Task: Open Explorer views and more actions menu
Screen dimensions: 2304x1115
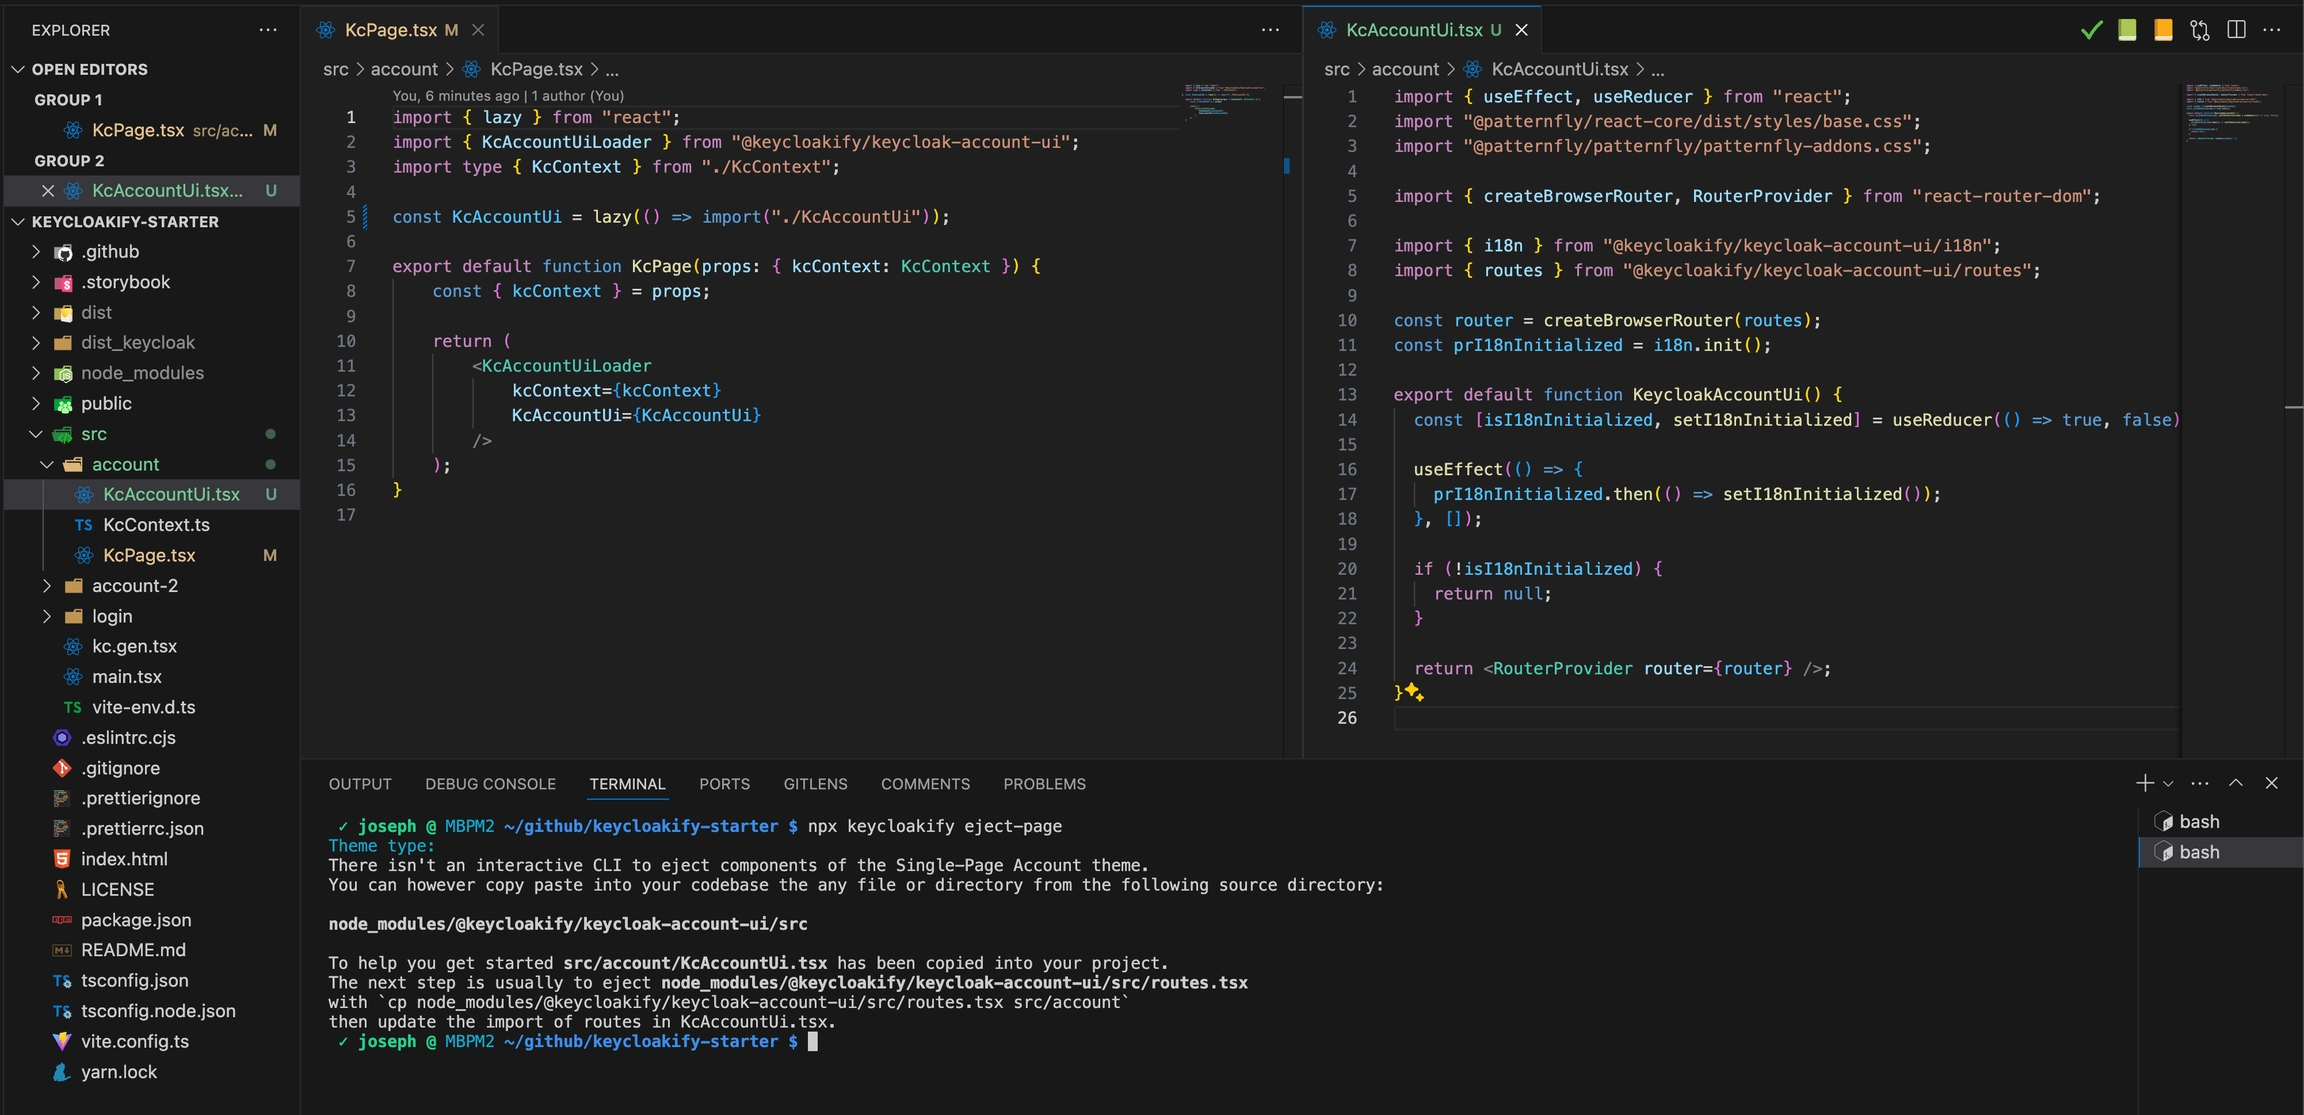Action: click(268, 30)
